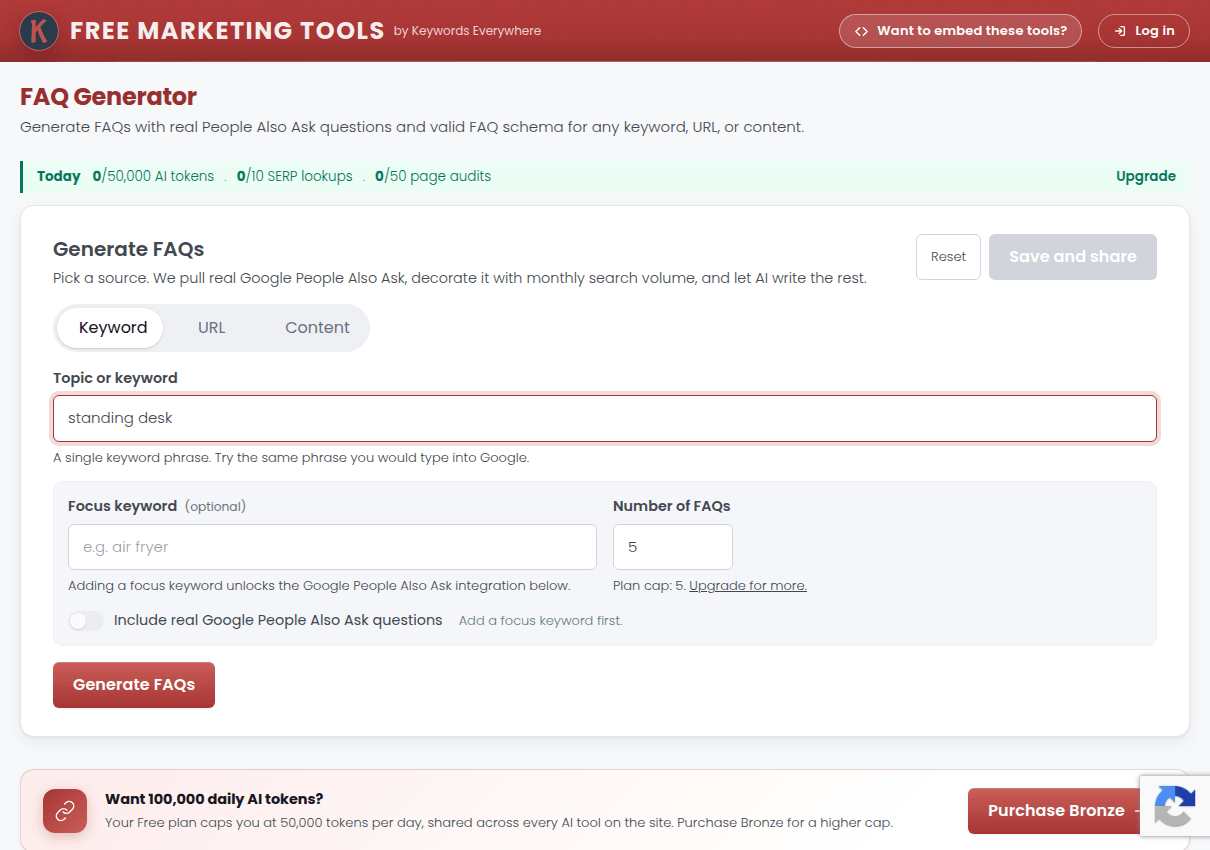1210x850 pixels.
Task: Click the Keywords Everywhere K logo
Action: (39, 31)
